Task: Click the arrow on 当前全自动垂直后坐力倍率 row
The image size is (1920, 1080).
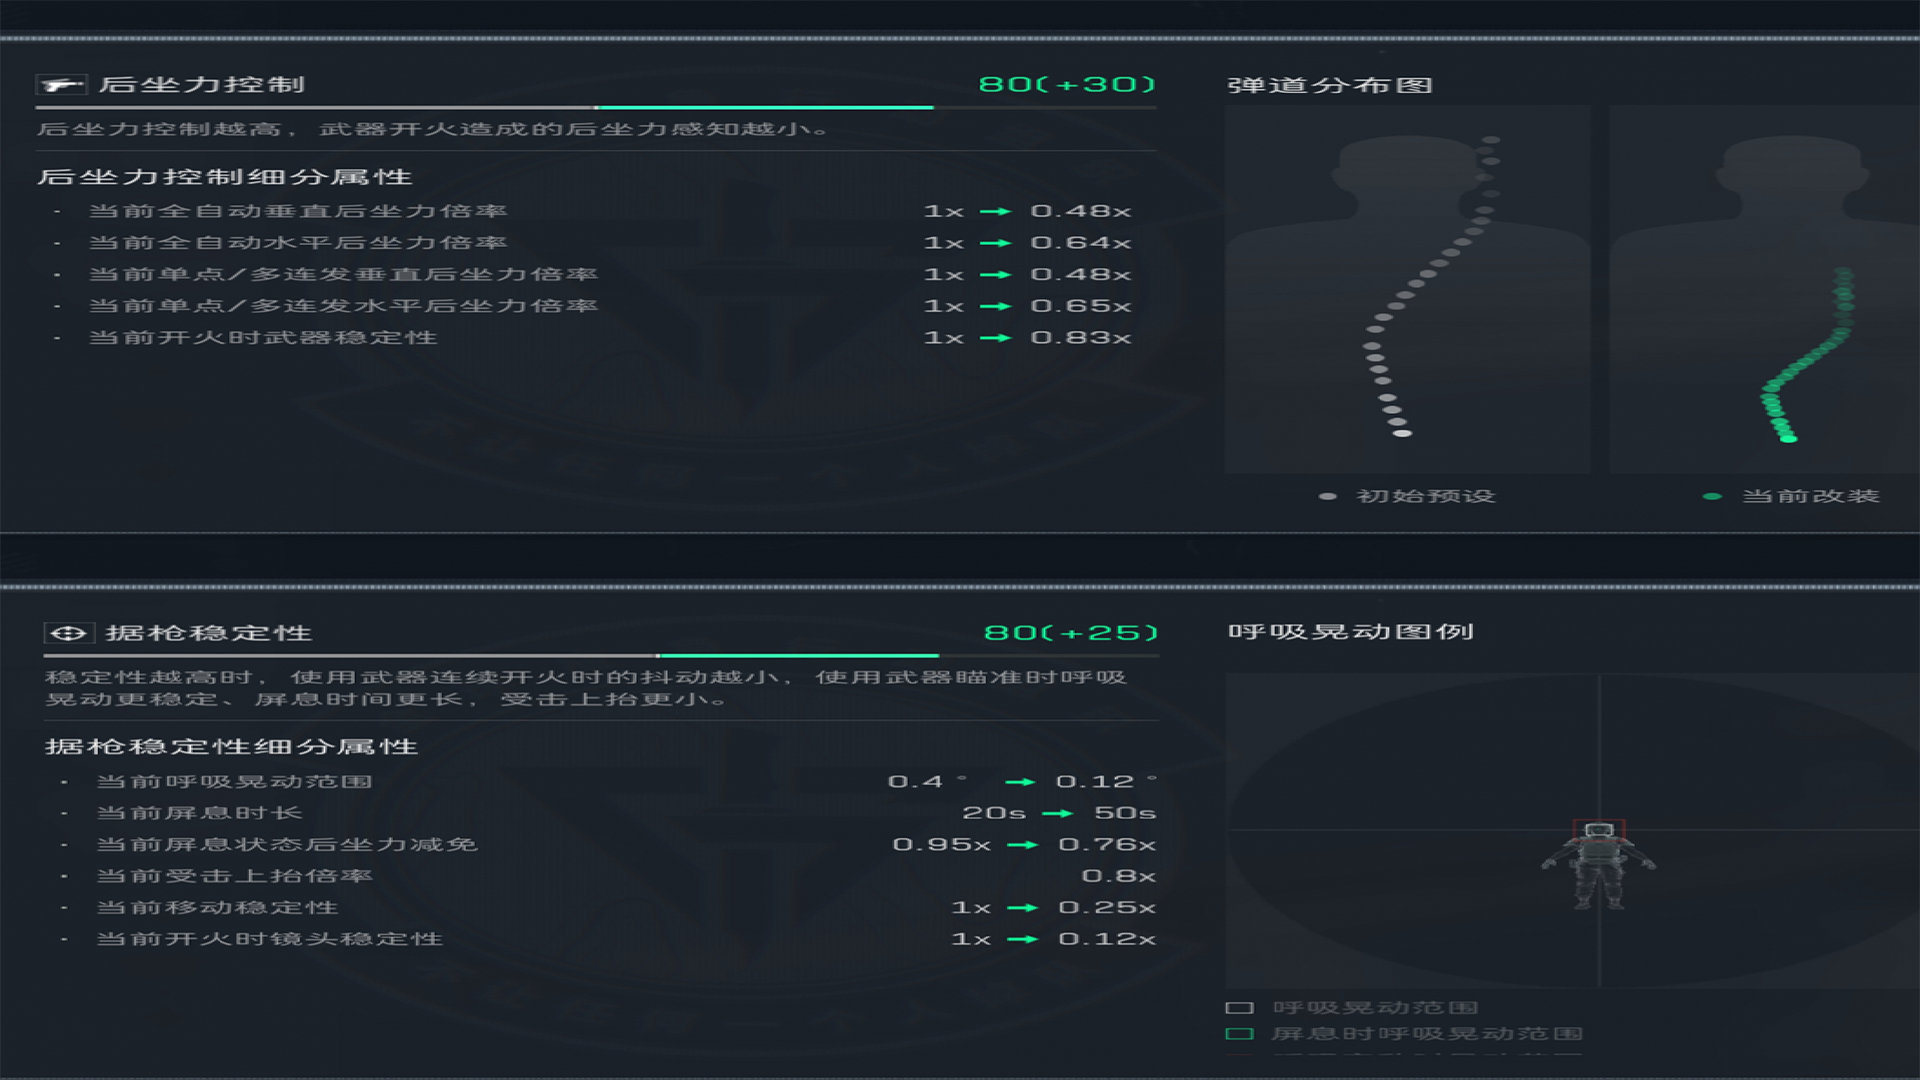Action: click(x=995, y=212)
